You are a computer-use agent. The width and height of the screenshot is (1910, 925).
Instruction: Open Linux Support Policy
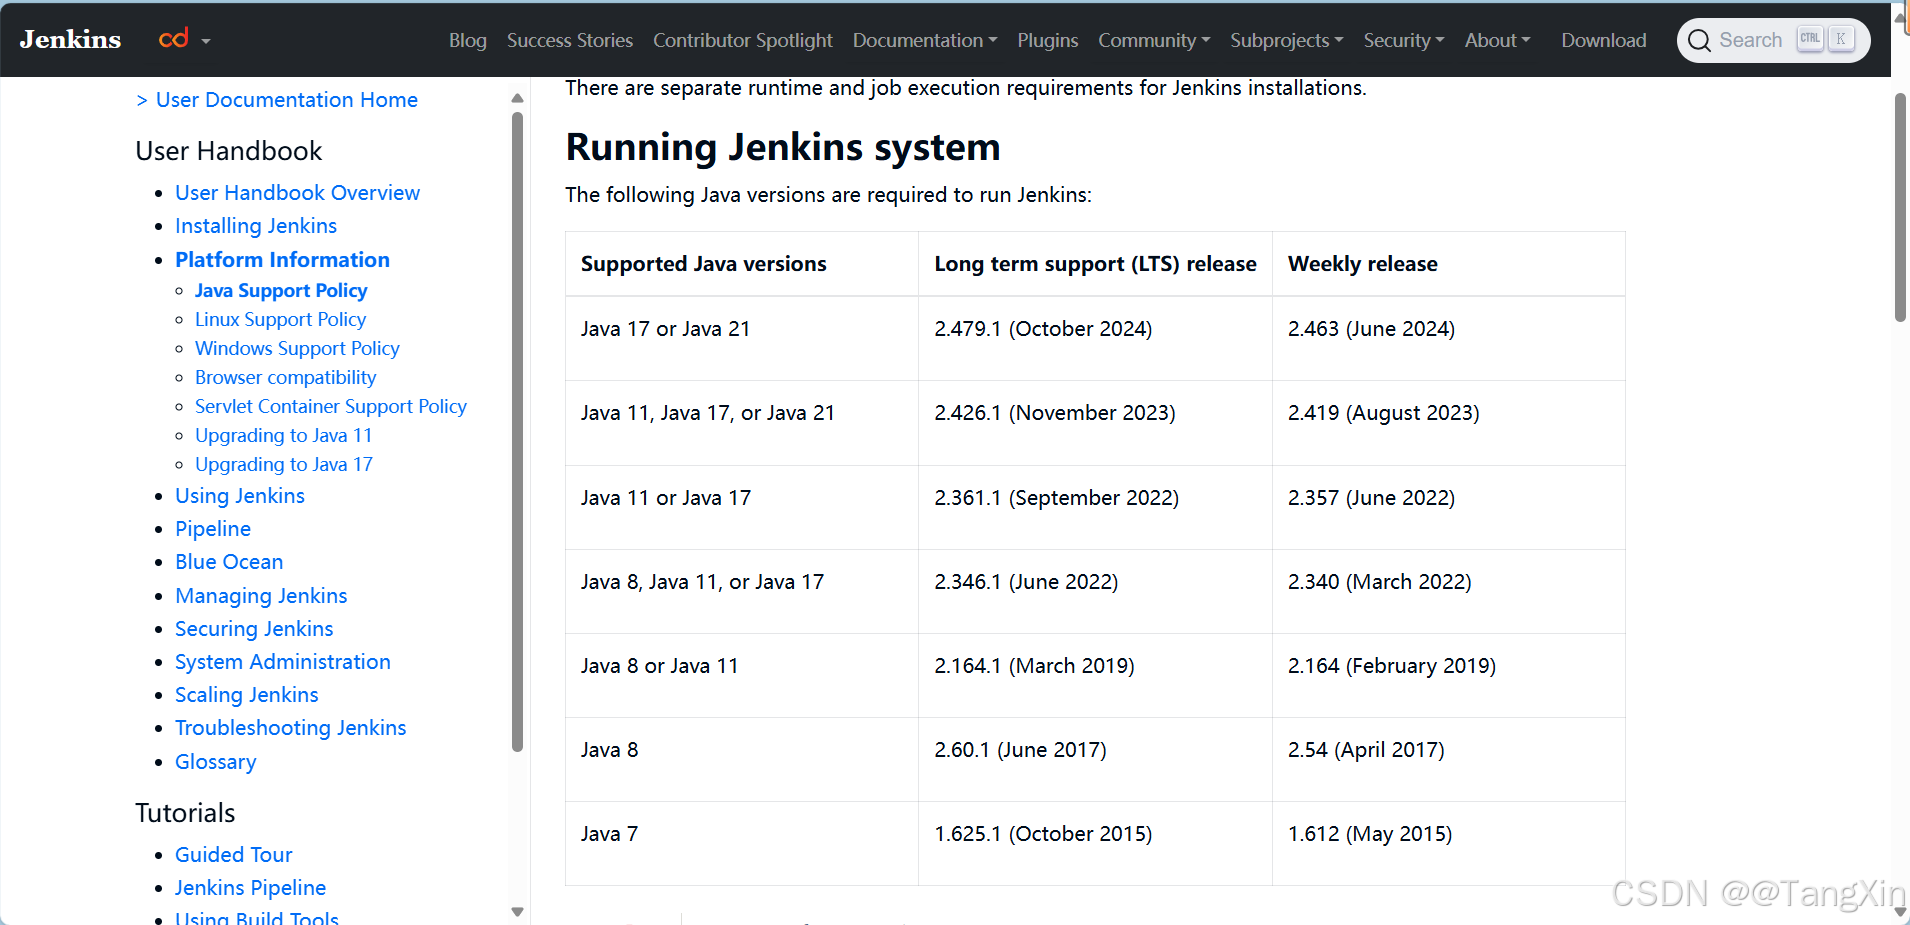pyautogui.click(x=280, y=319)
